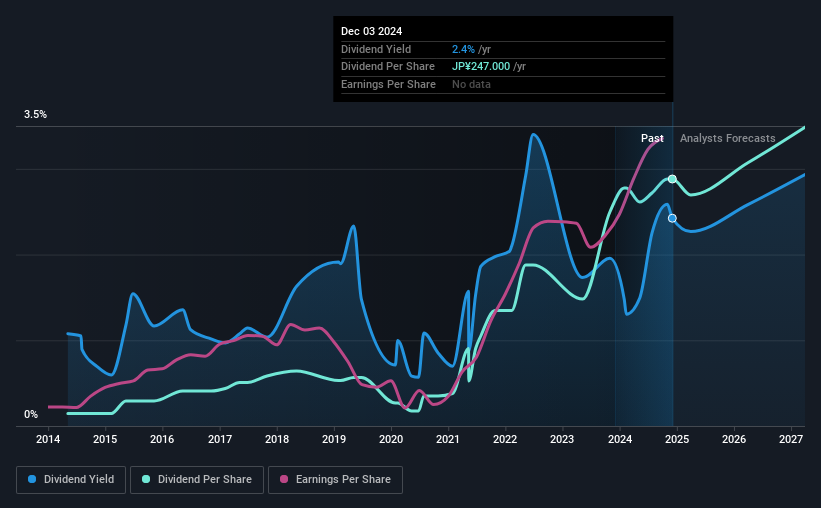
Task: Click the tooltip value 'JP¥247.000'
Action: 481,67
